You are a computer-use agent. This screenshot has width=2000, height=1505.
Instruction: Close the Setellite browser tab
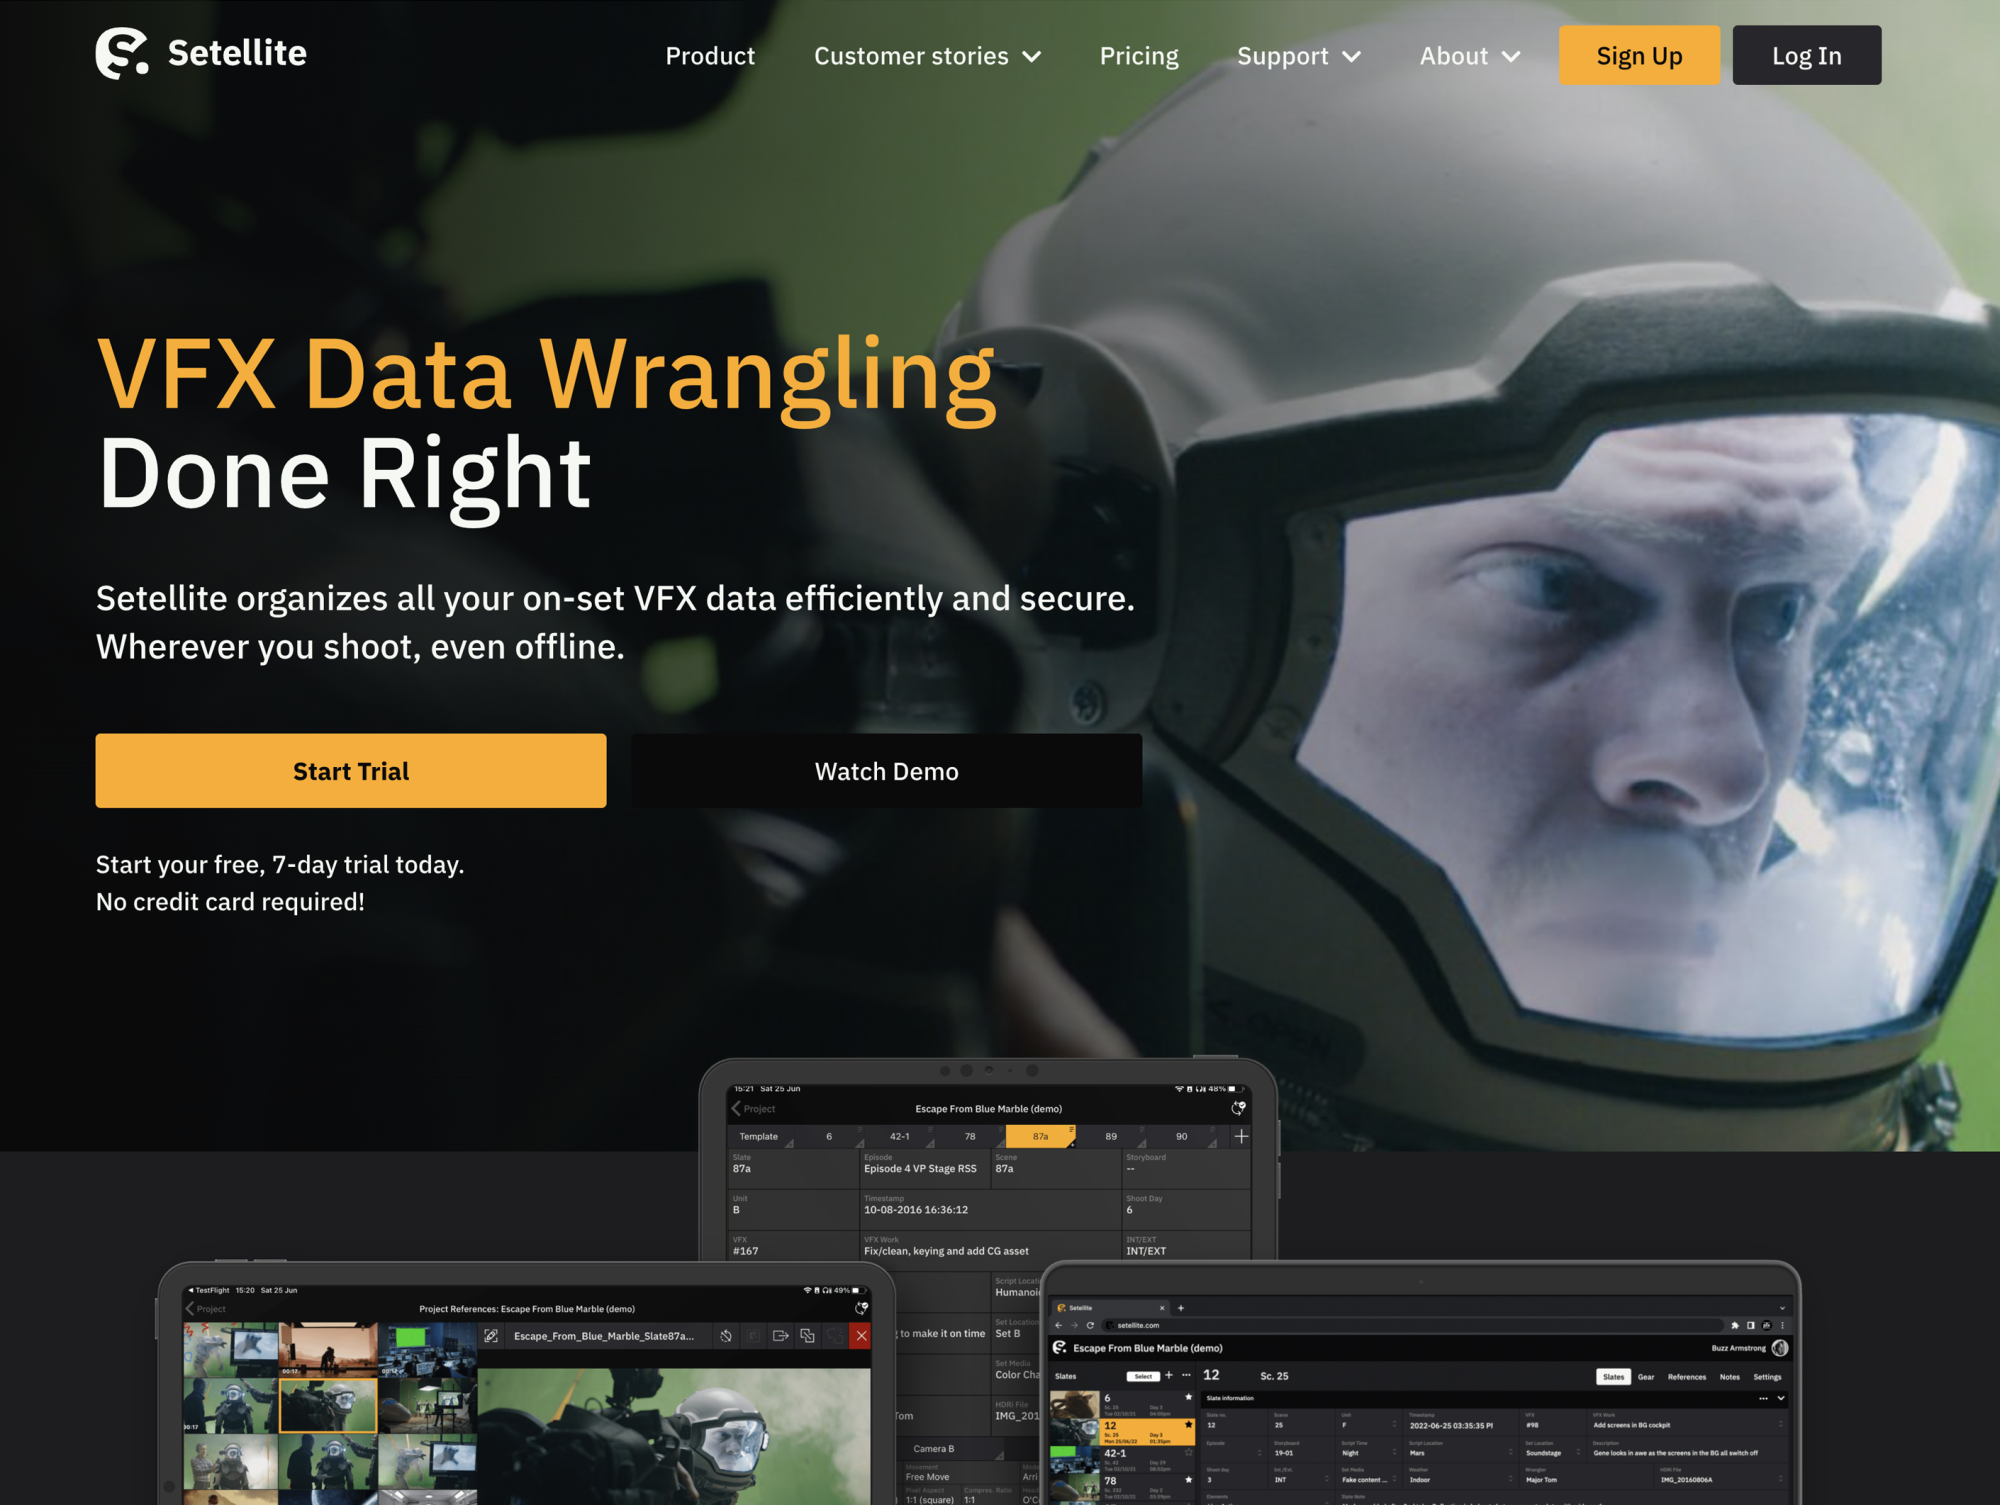tap(1162, 1308)
